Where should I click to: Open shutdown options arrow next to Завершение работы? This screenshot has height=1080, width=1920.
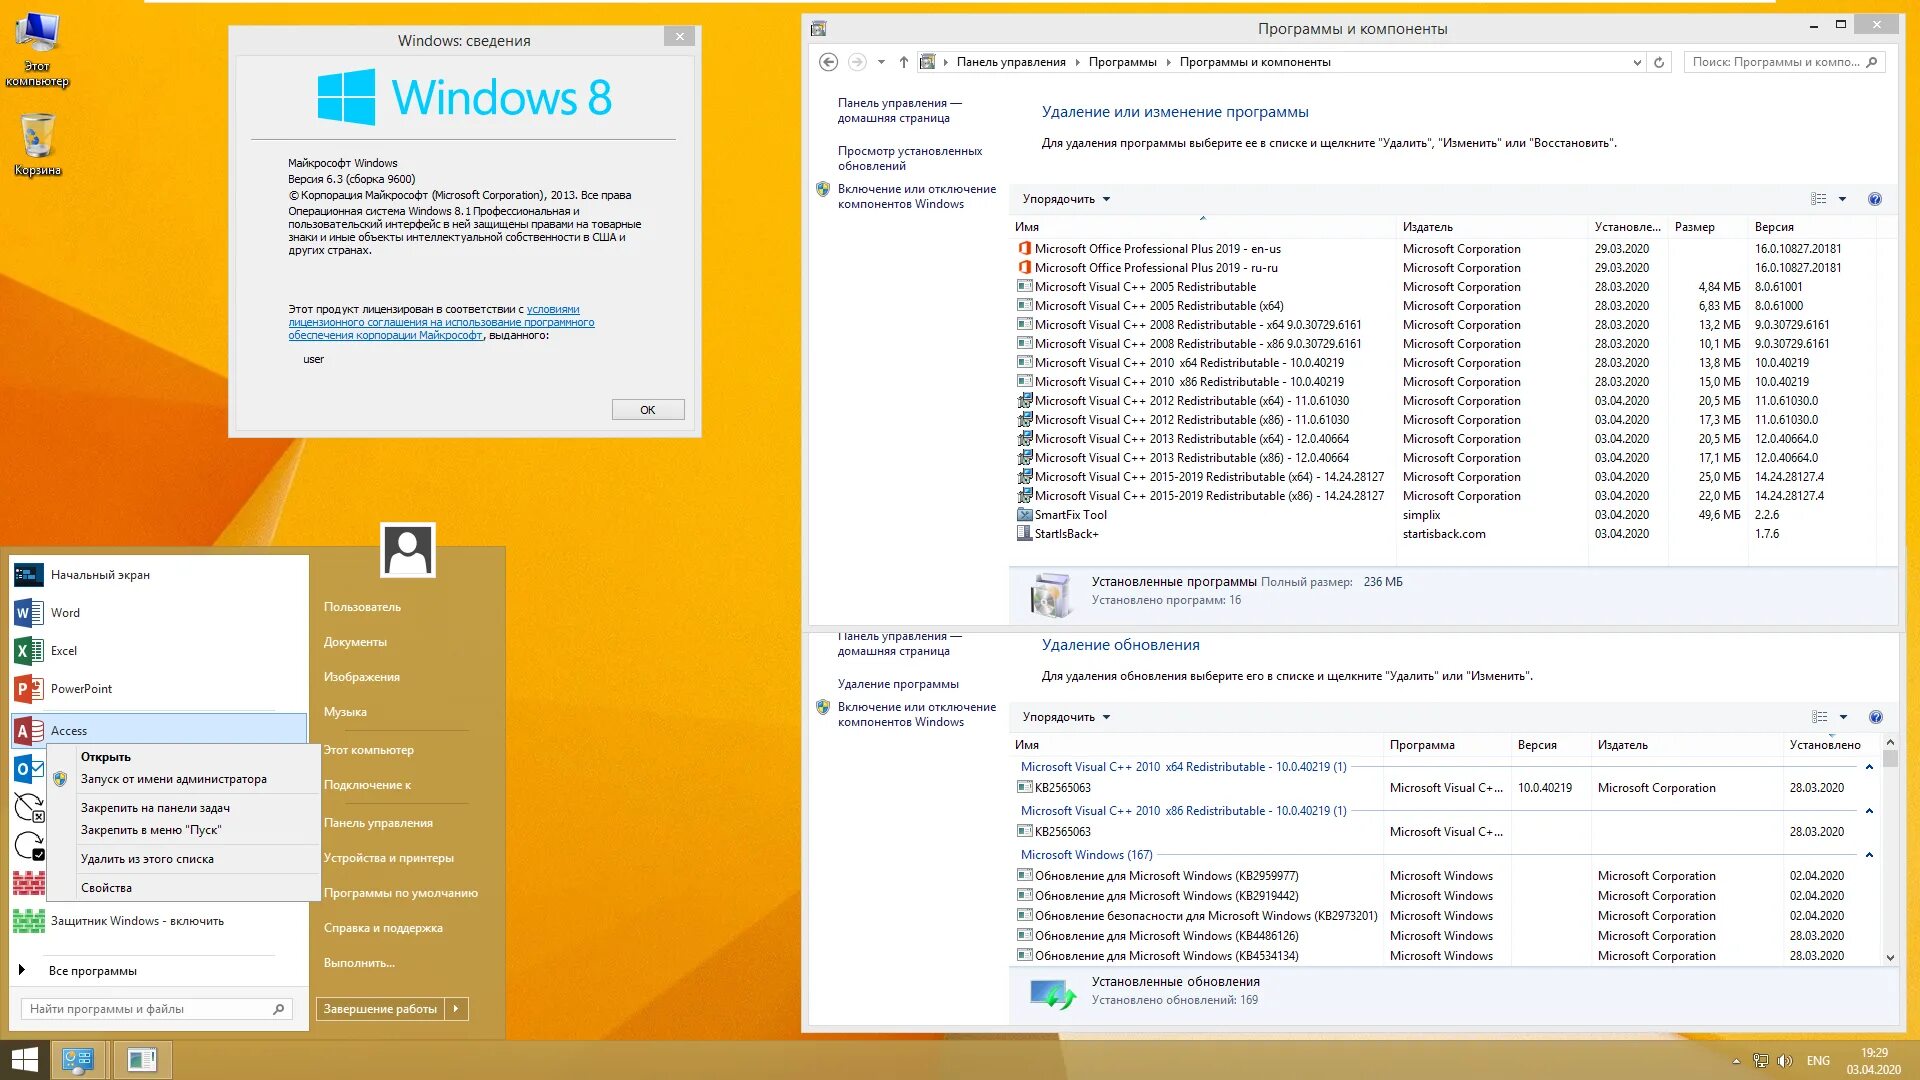pos(456,1009)
